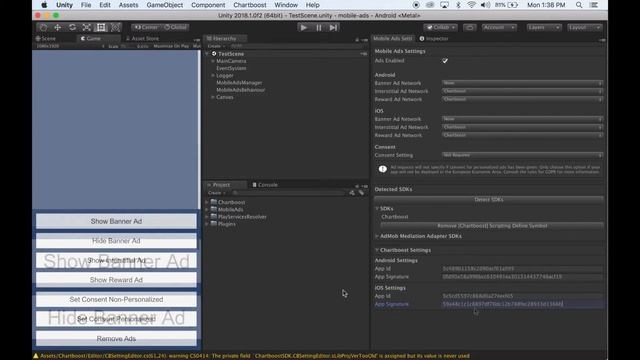Open Android Reward Ad Network dropdown
Image resolution: width=640 pixels, height=360 pixels.
(x=522, y=99)
